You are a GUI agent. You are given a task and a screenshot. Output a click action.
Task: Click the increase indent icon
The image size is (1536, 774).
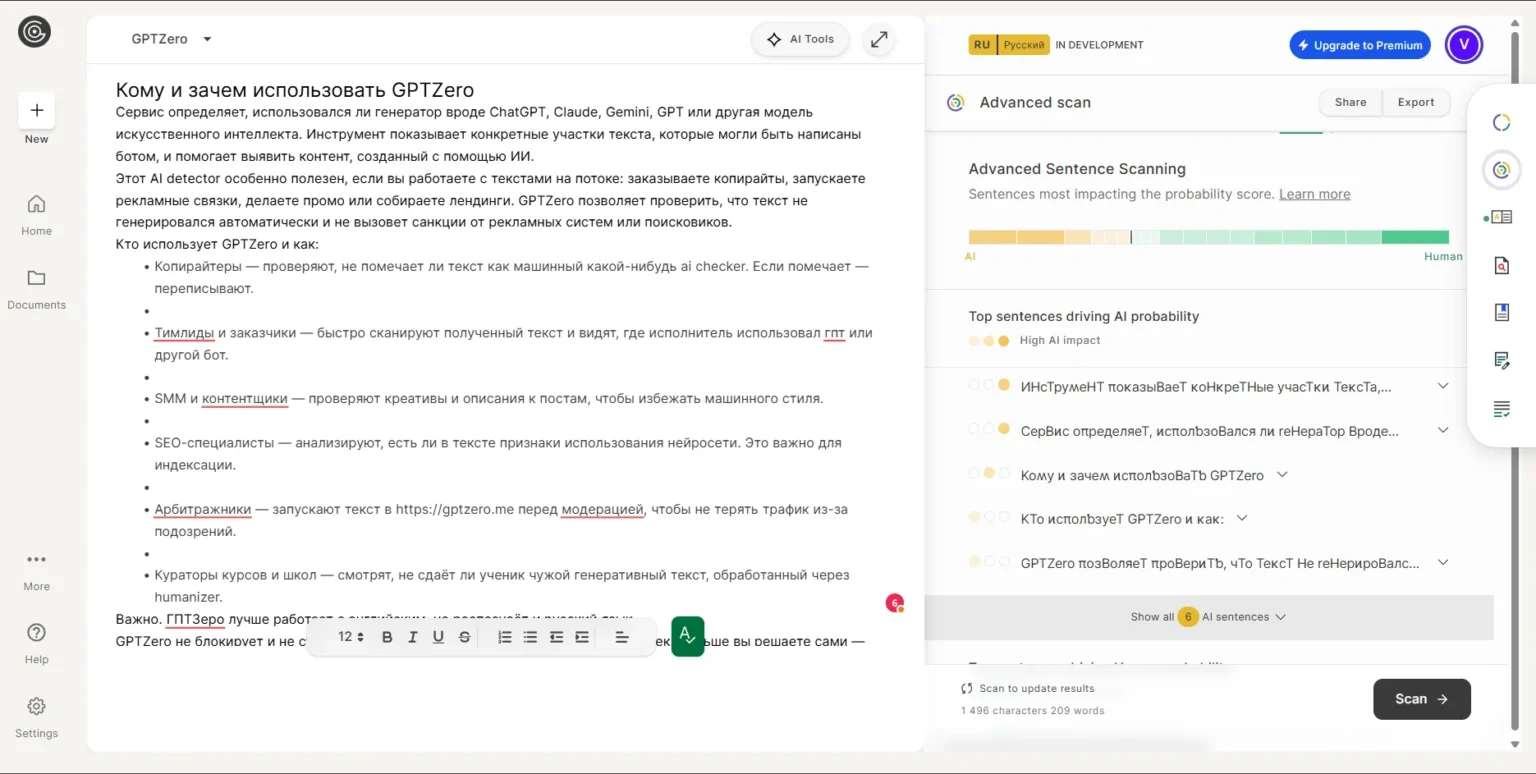coord(582,637)
